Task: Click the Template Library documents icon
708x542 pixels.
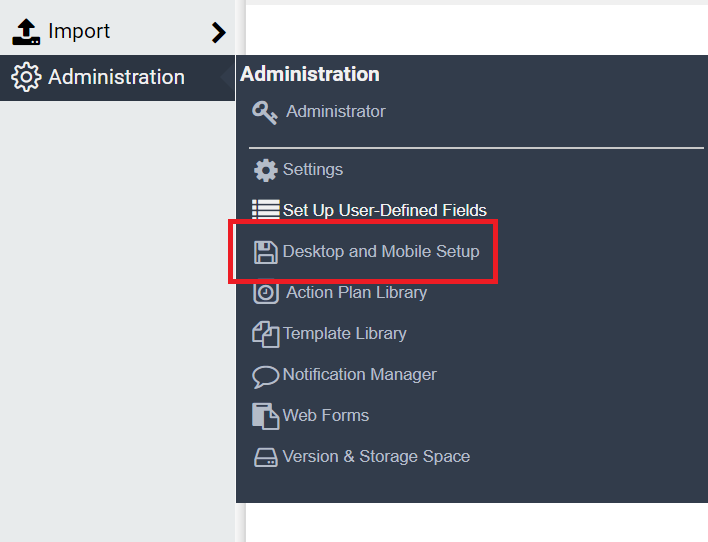Action: click(266, 334)
